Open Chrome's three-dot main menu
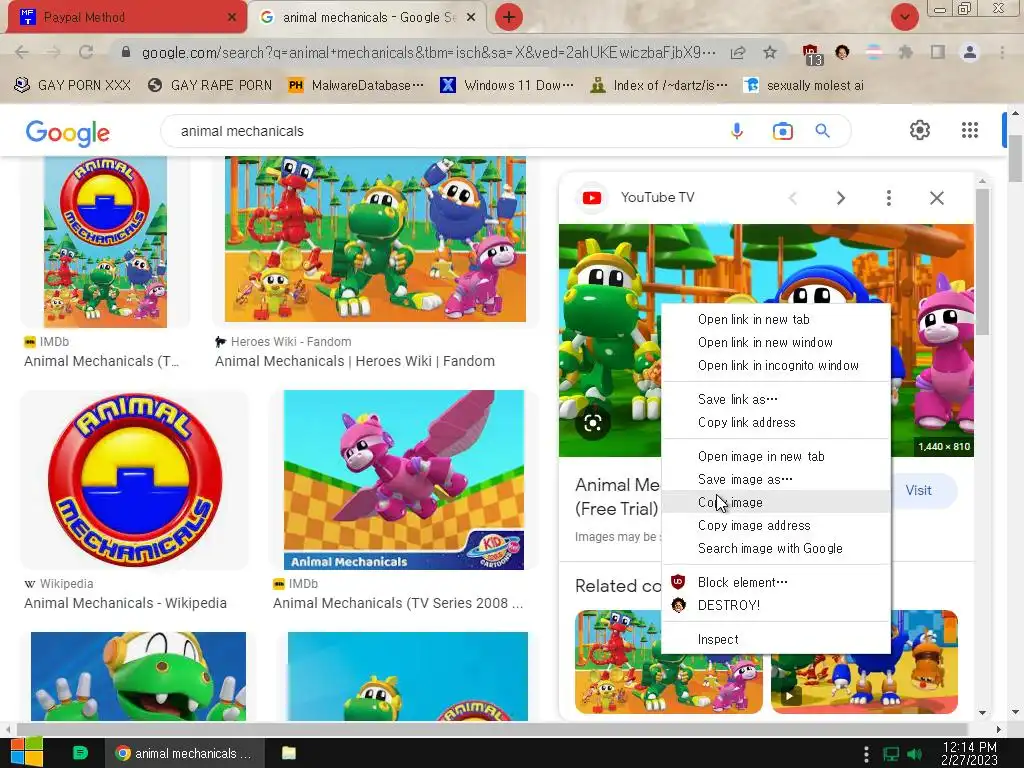This screenshot has width=1024, height=768. pyautogui.click(x=1002, y=52)
